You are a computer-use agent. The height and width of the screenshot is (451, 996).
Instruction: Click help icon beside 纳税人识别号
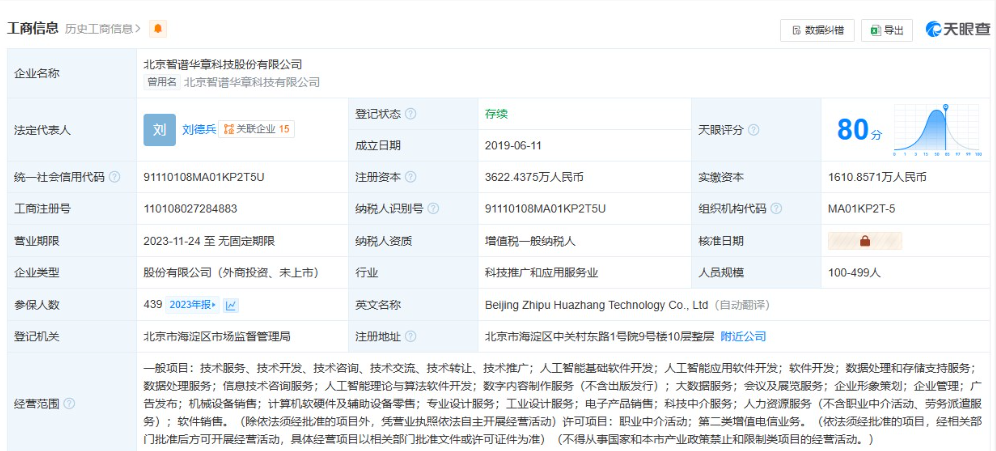433,208
